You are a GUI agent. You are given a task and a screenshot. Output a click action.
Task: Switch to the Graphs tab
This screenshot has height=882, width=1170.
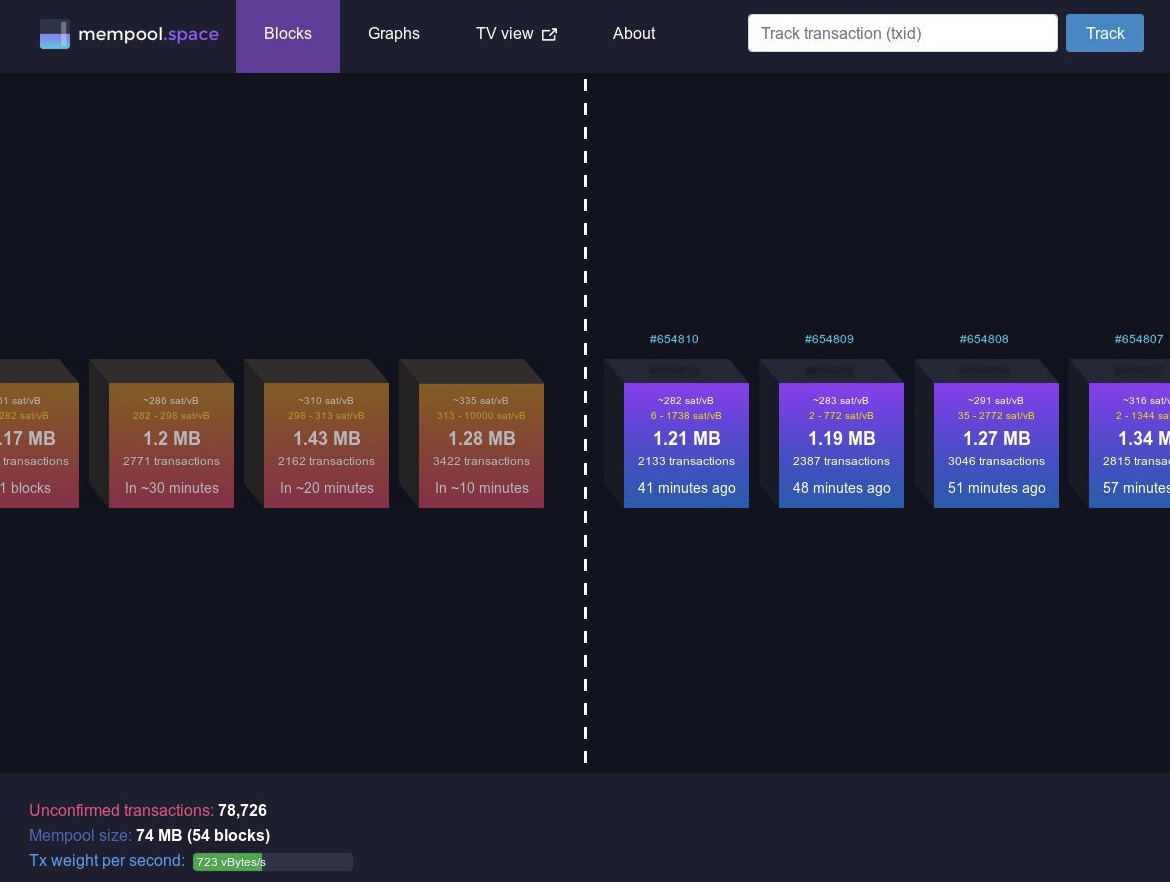coord(394,34)
